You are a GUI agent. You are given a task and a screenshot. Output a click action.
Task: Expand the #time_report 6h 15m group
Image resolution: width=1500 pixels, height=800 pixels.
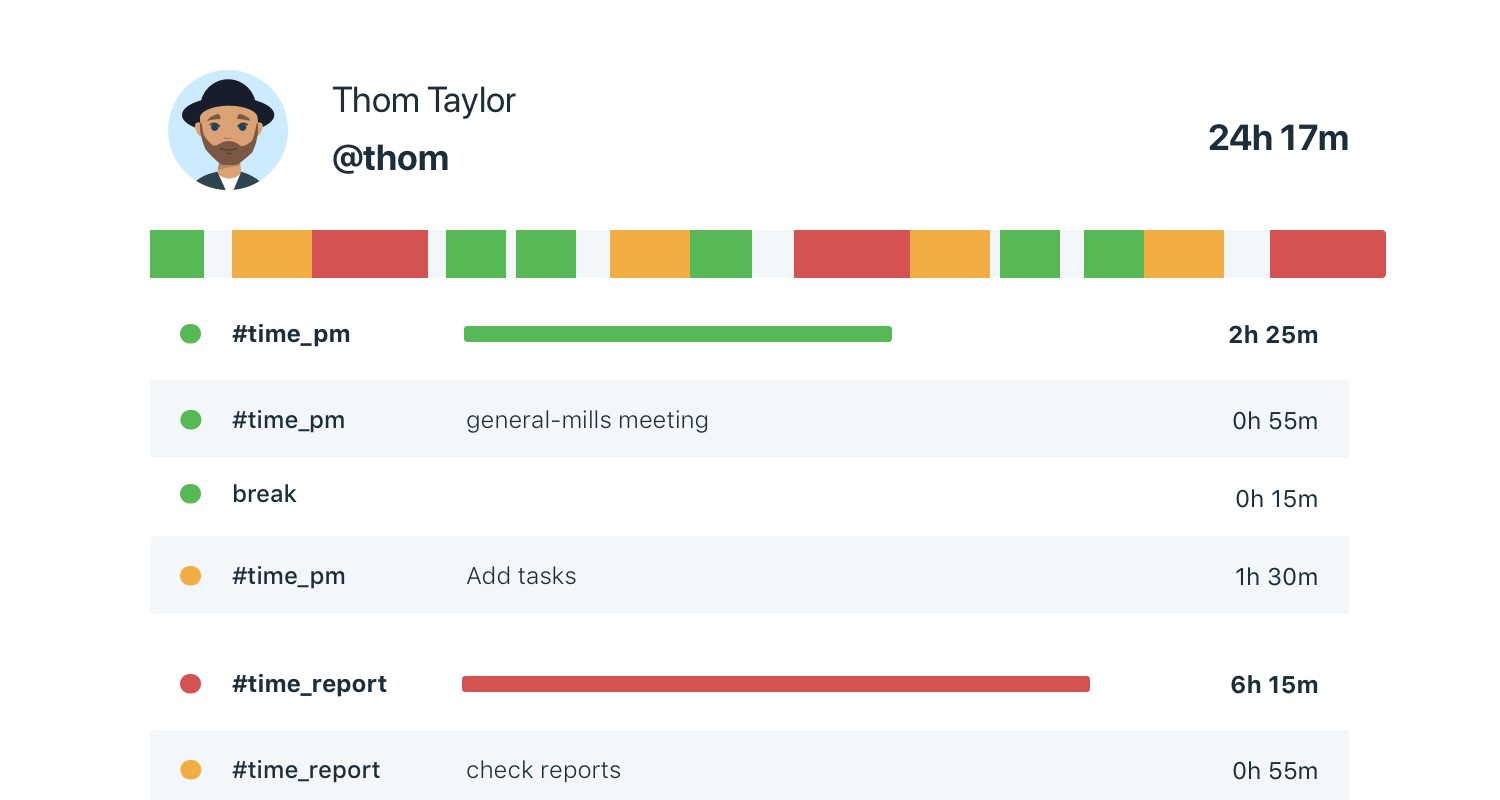tap(309, 684)
